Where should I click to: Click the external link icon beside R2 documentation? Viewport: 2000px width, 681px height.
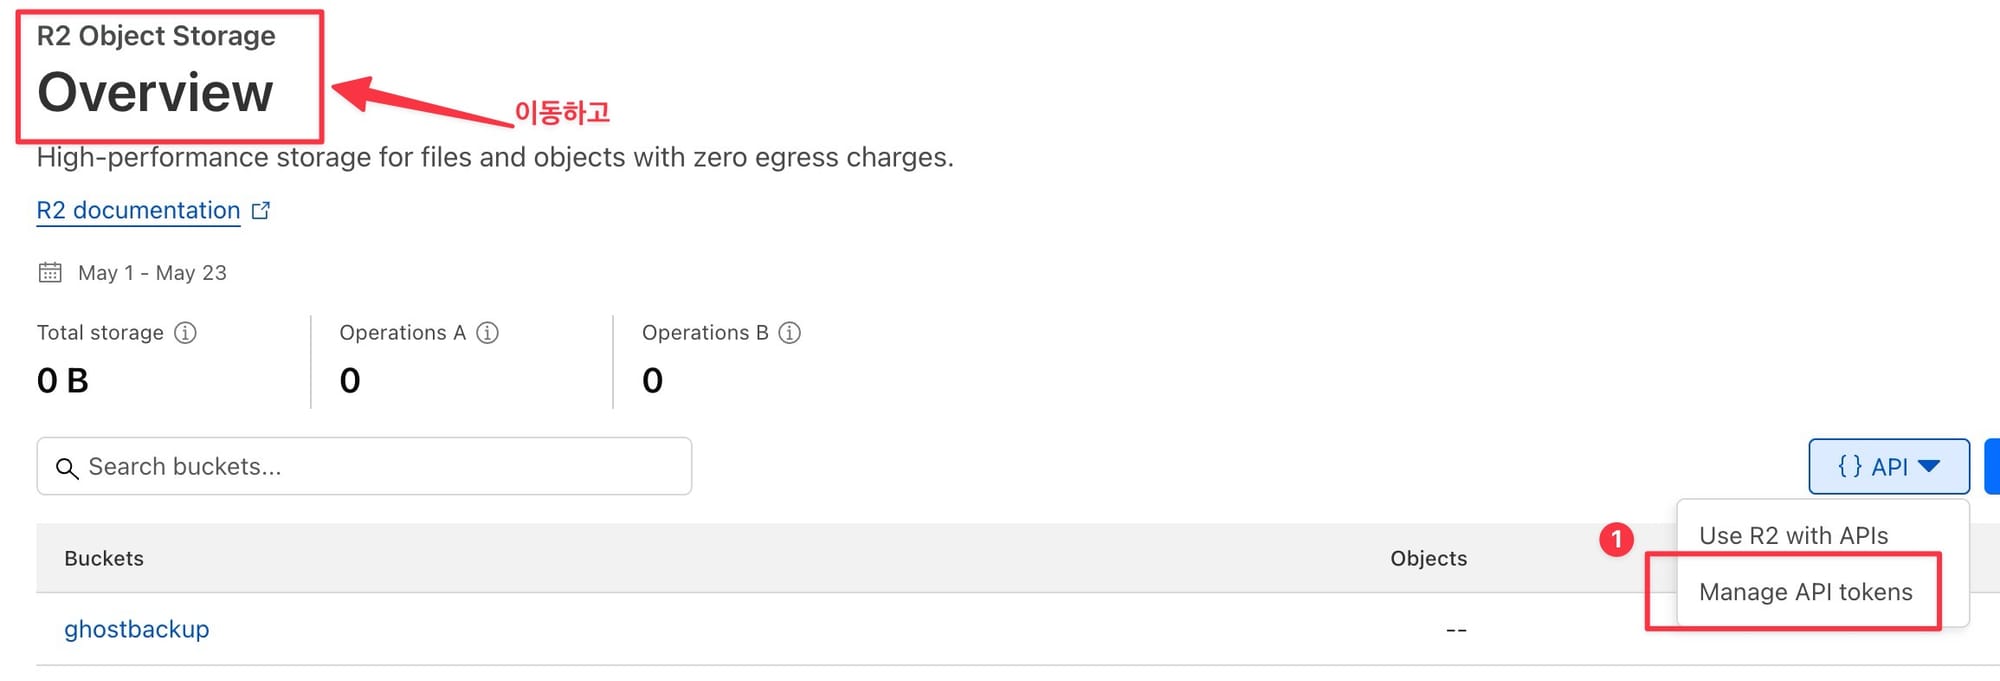tap(261, 211)
